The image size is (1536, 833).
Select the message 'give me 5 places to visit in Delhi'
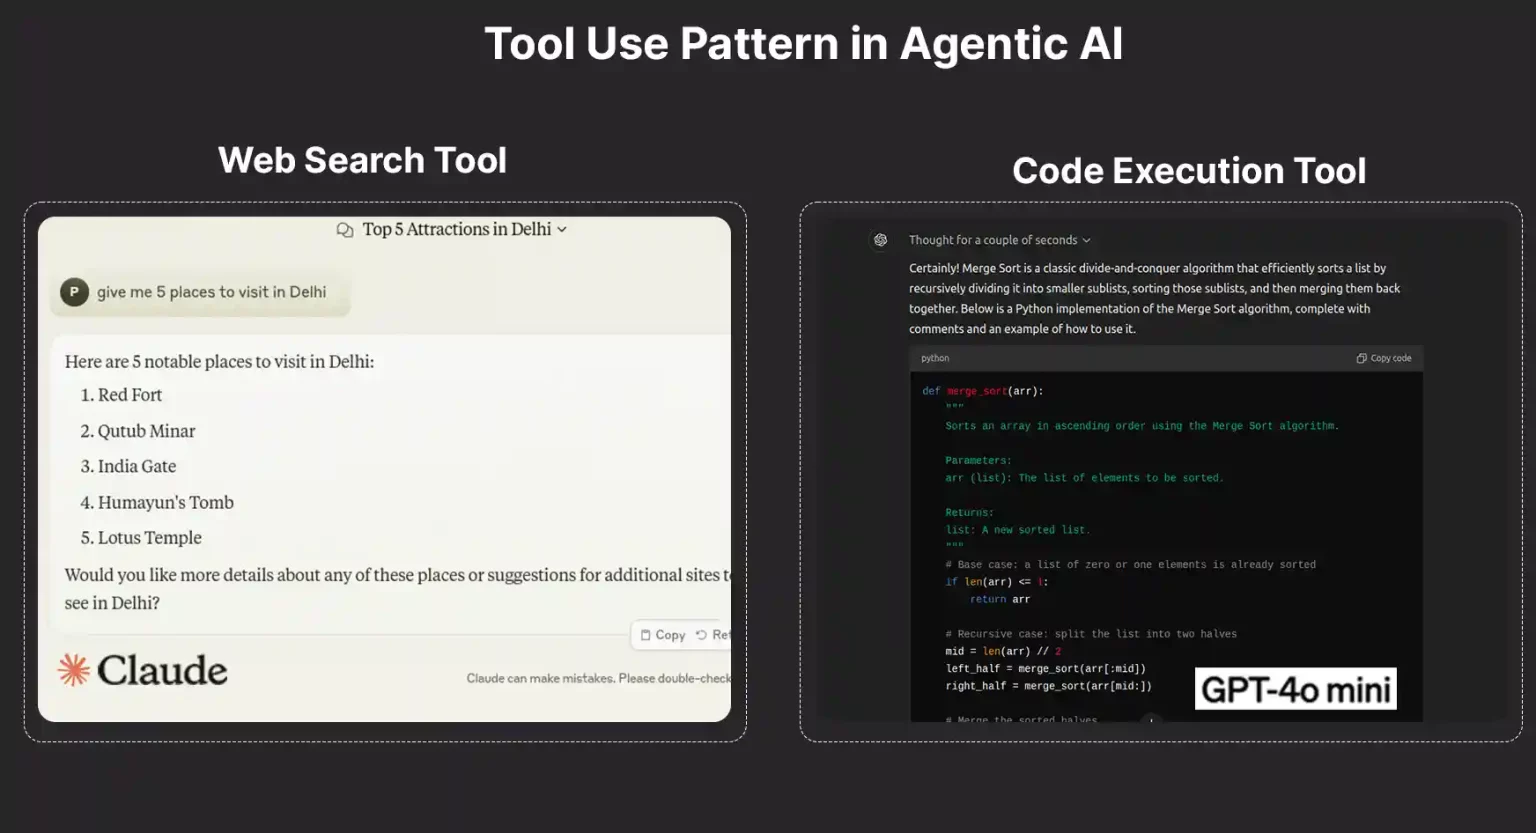point(211,292)
